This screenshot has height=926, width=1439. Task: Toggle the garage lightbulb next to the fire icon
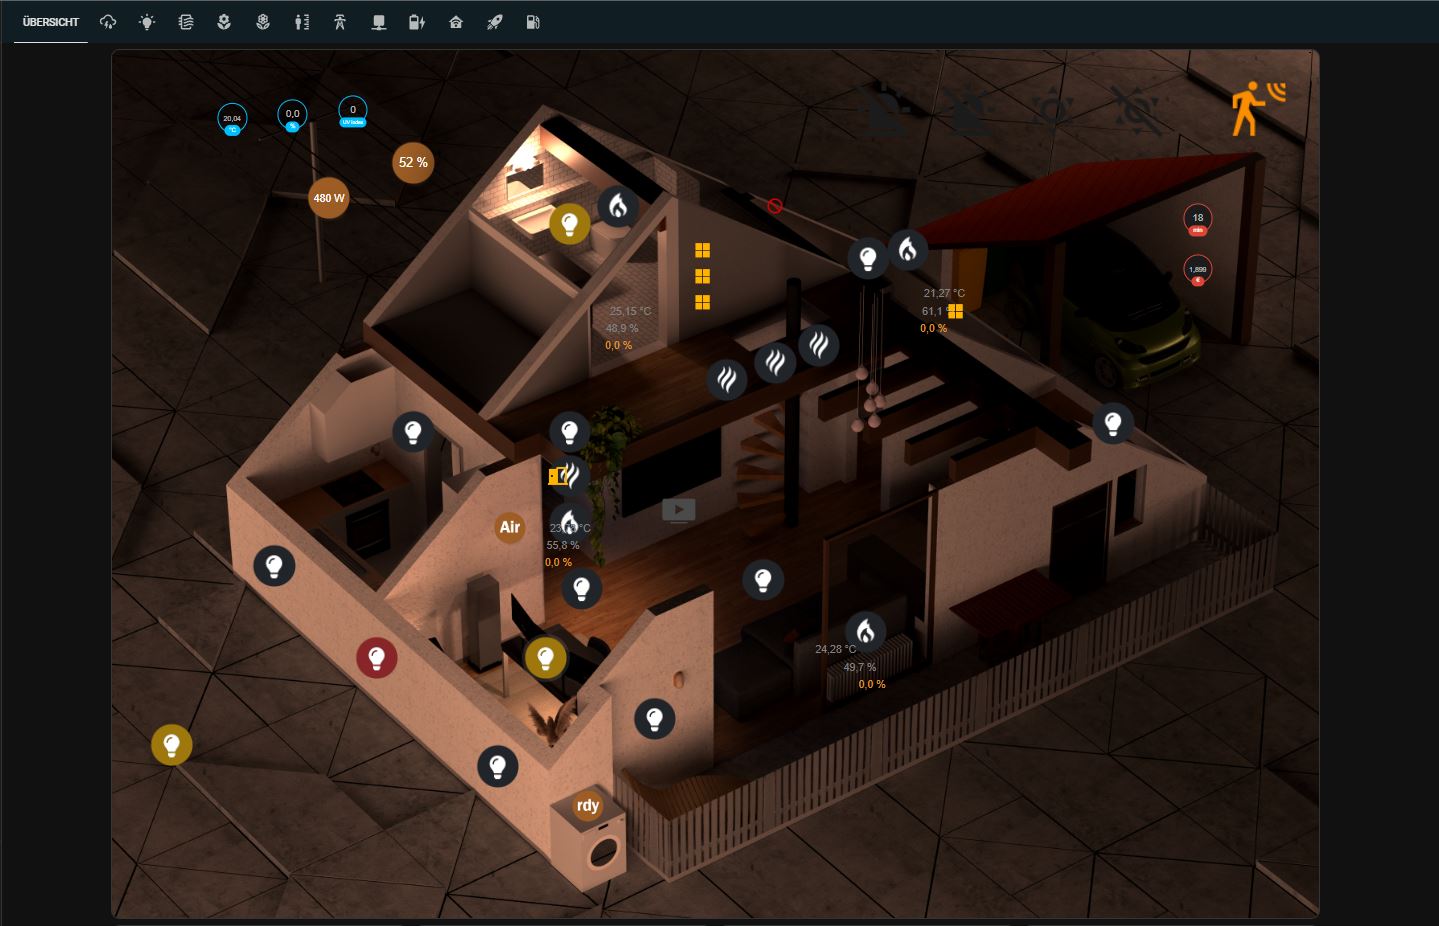867,257
